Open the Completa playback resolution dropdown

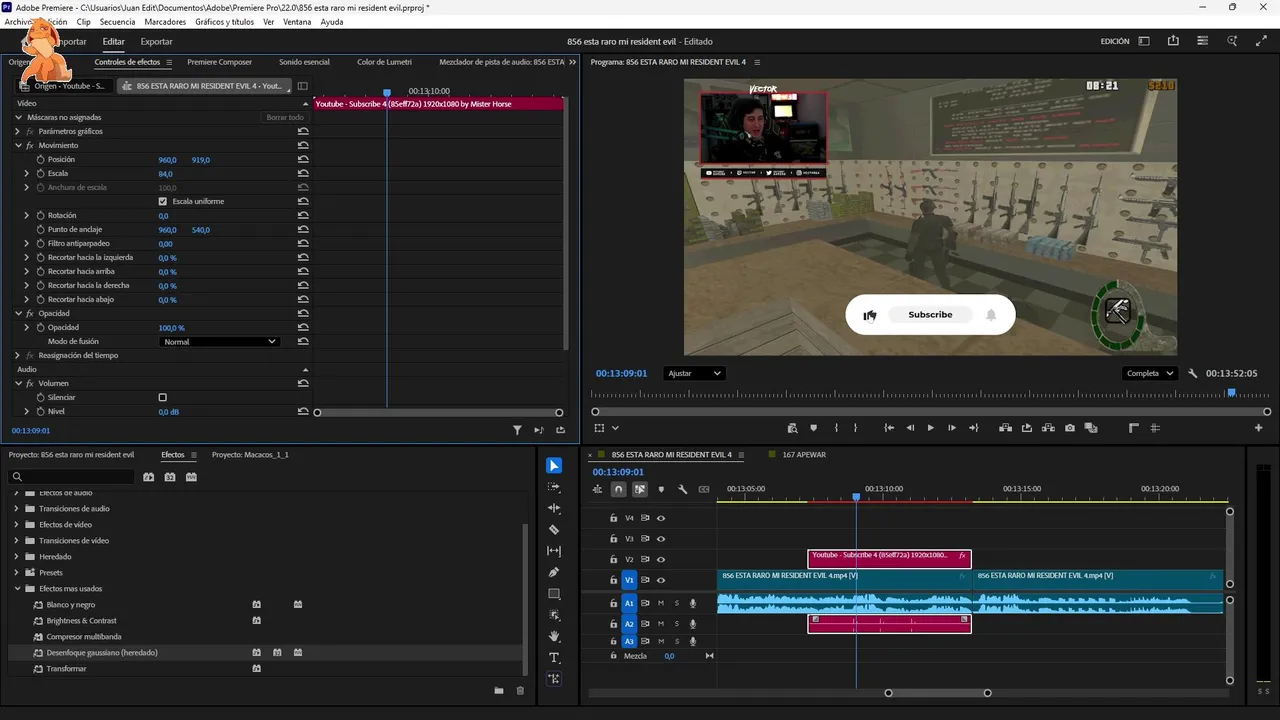[1150, 374]
